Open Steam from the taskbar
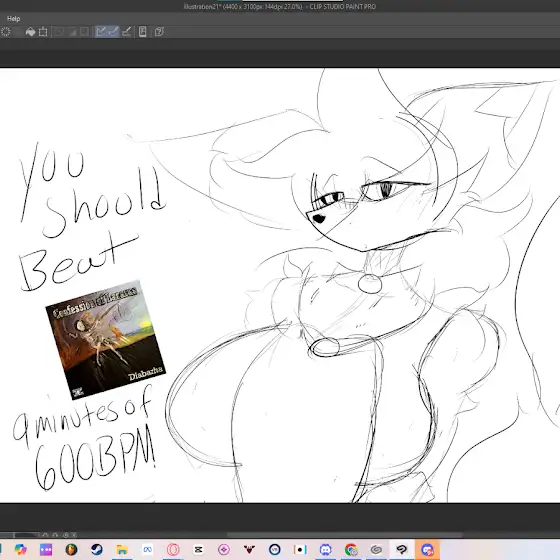Image resolution: width=560 pixels, height=560 pixels. [x=97, y=549]
